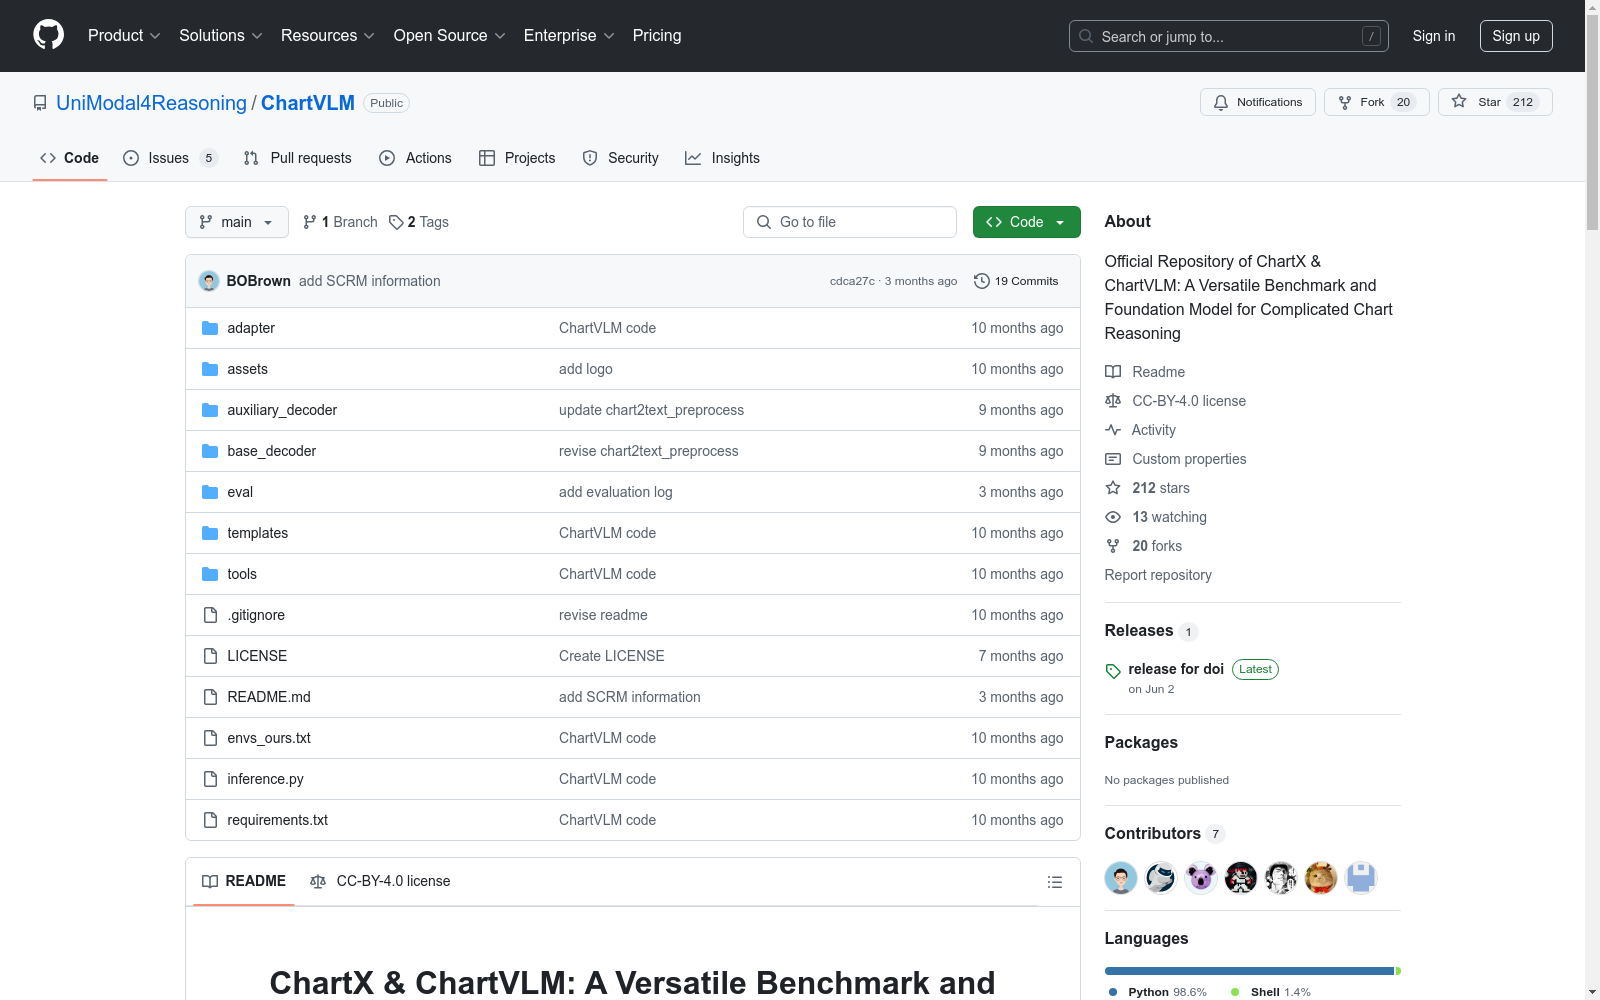View 1 Branch link
Viewport: 1600px width, 1000px height.
click(x=340, y=222)
